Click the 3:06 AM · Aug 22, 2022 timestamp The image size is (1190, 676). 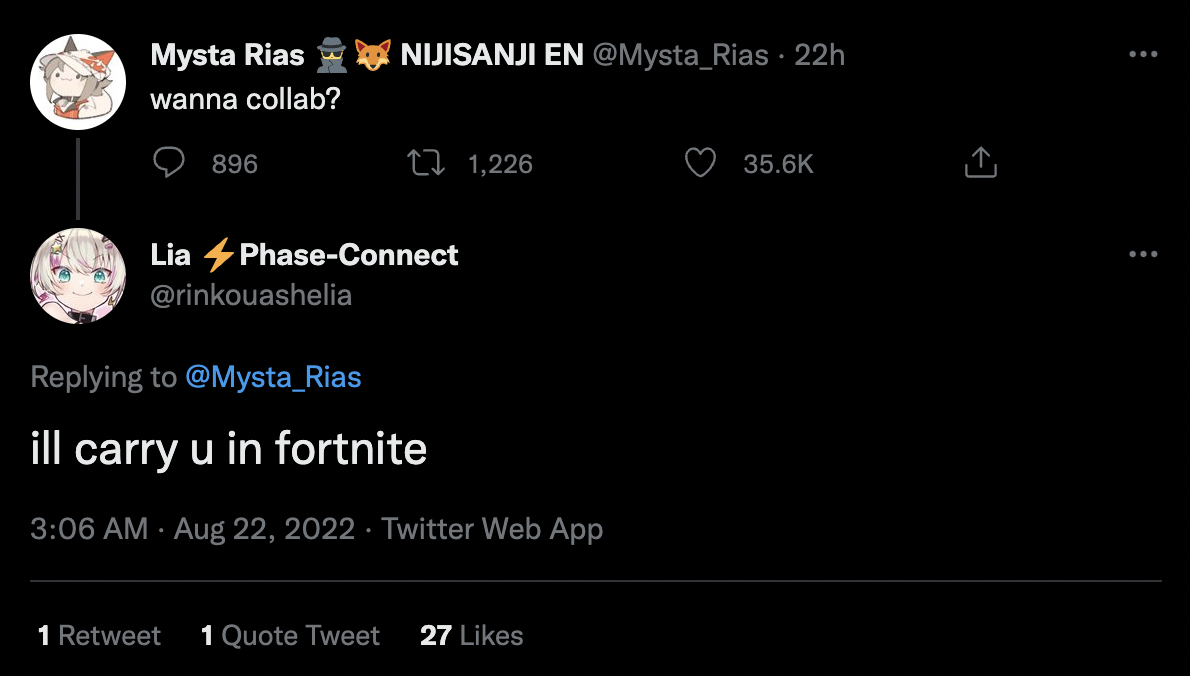point(192,528)
